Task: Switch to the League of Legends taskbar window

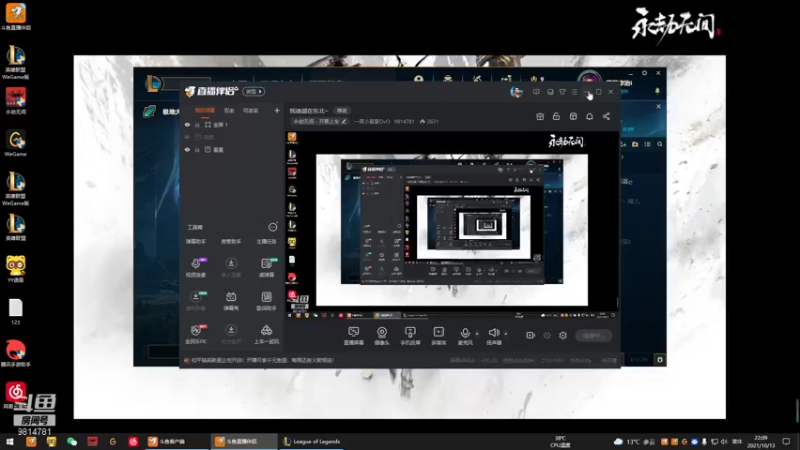Action: point(311,441)
